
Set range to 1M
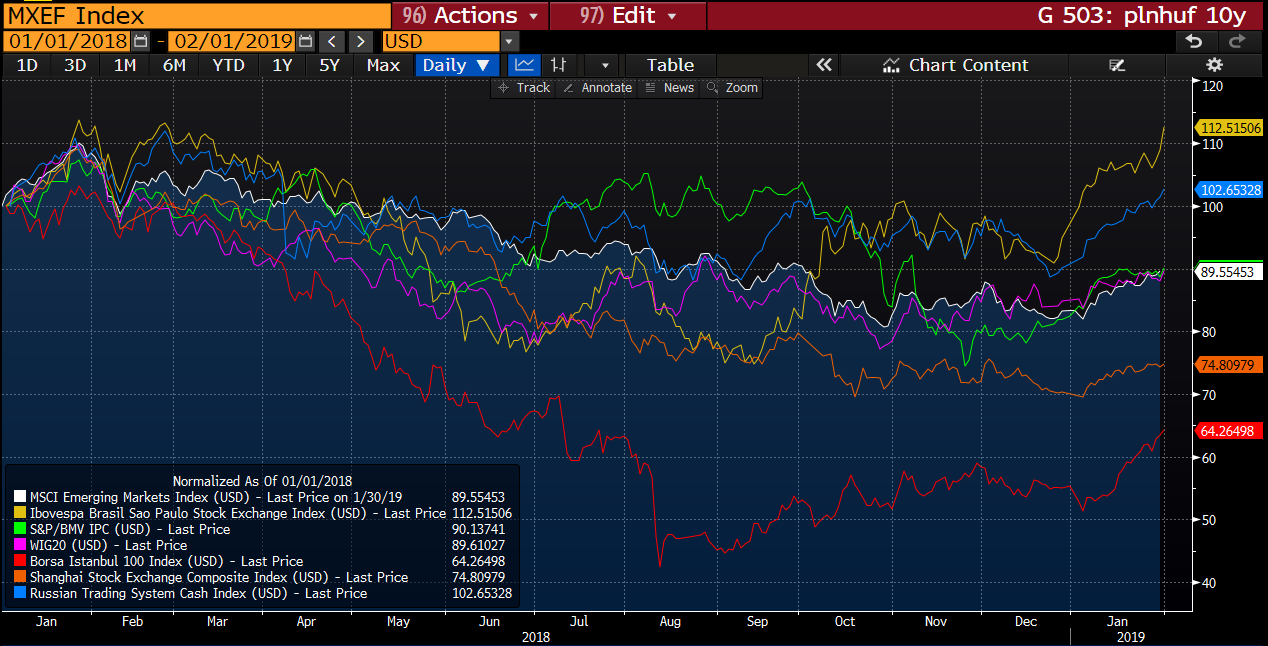click(124, 65)
